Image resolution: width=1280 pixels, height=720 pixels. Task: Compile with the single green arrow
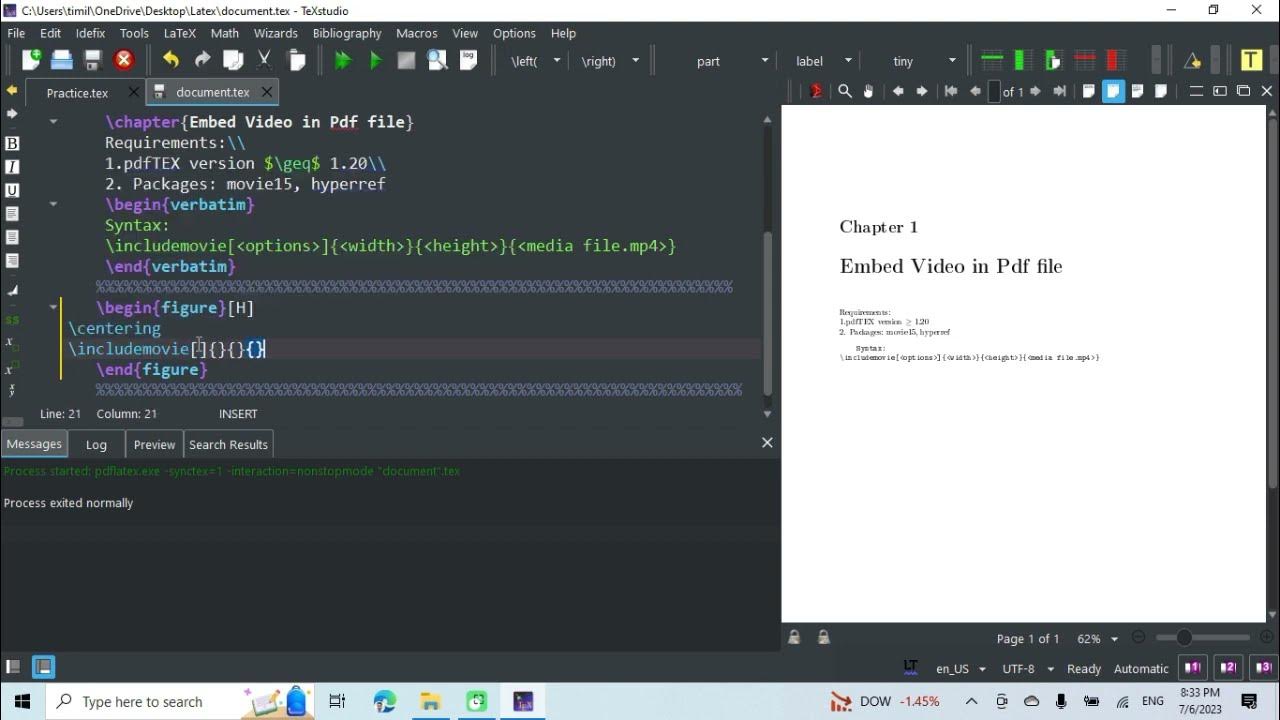point(375,60)
